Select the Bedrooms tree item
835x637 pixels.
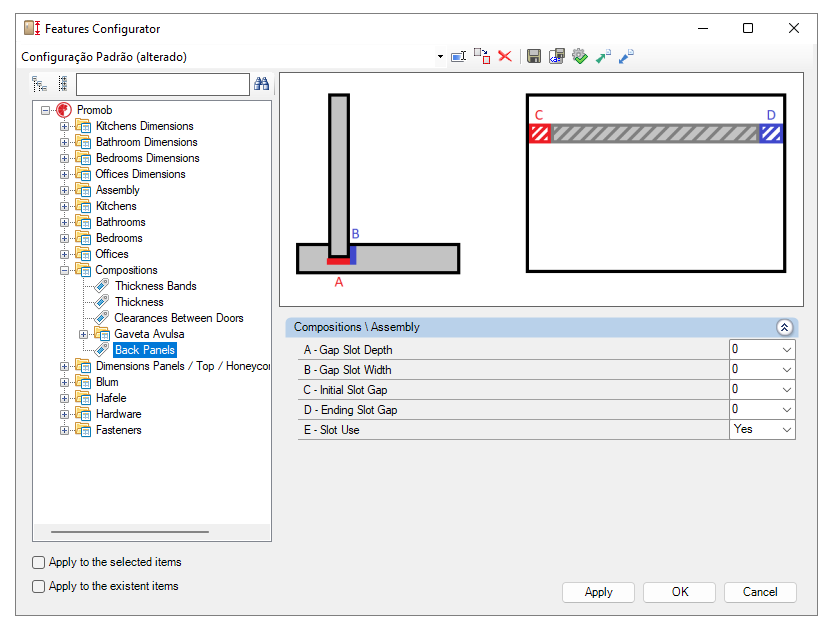click(119, 238)
